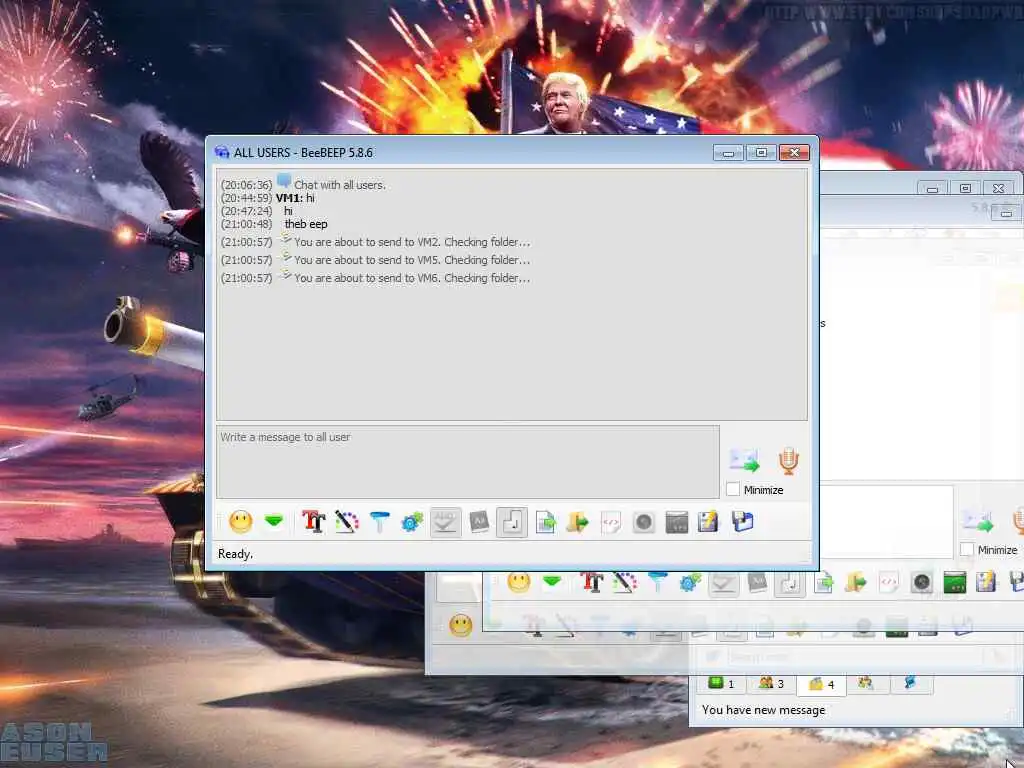Click the 'theb eep' chat message
1024x768 pixels.
coord(306,224)
